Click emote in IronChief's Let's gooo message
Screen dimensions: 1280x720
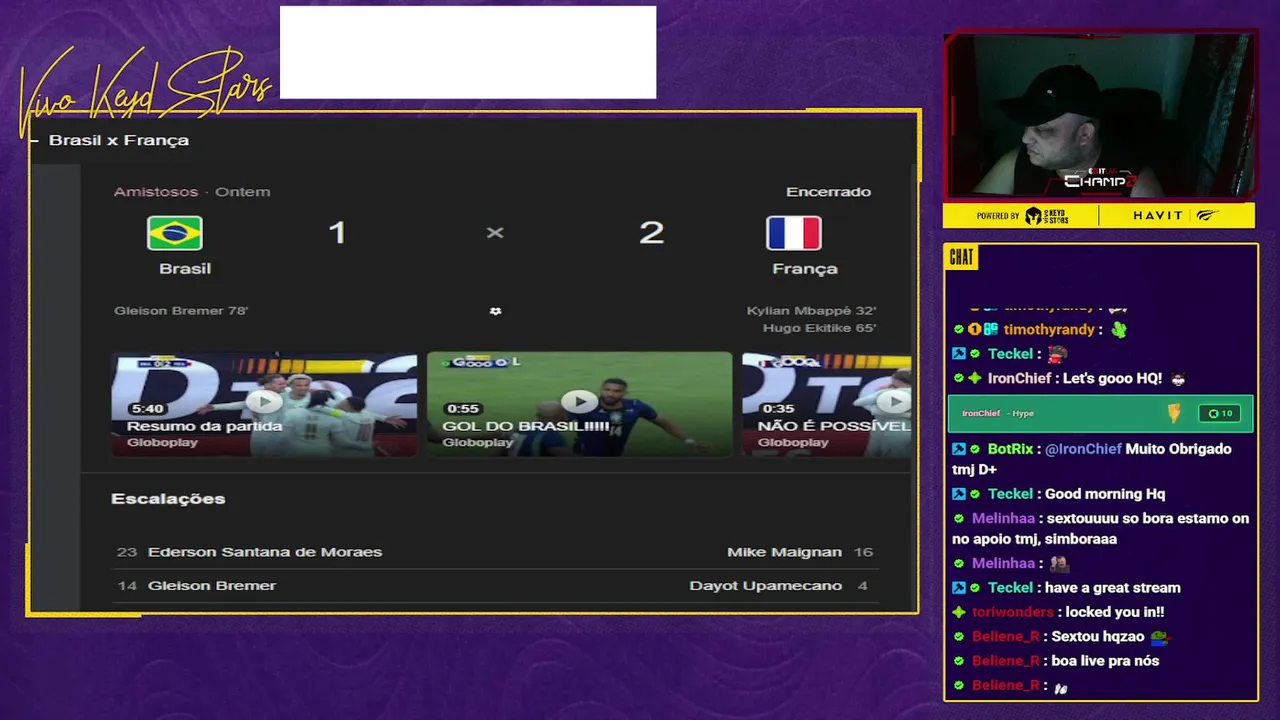tap(1177, 379)
